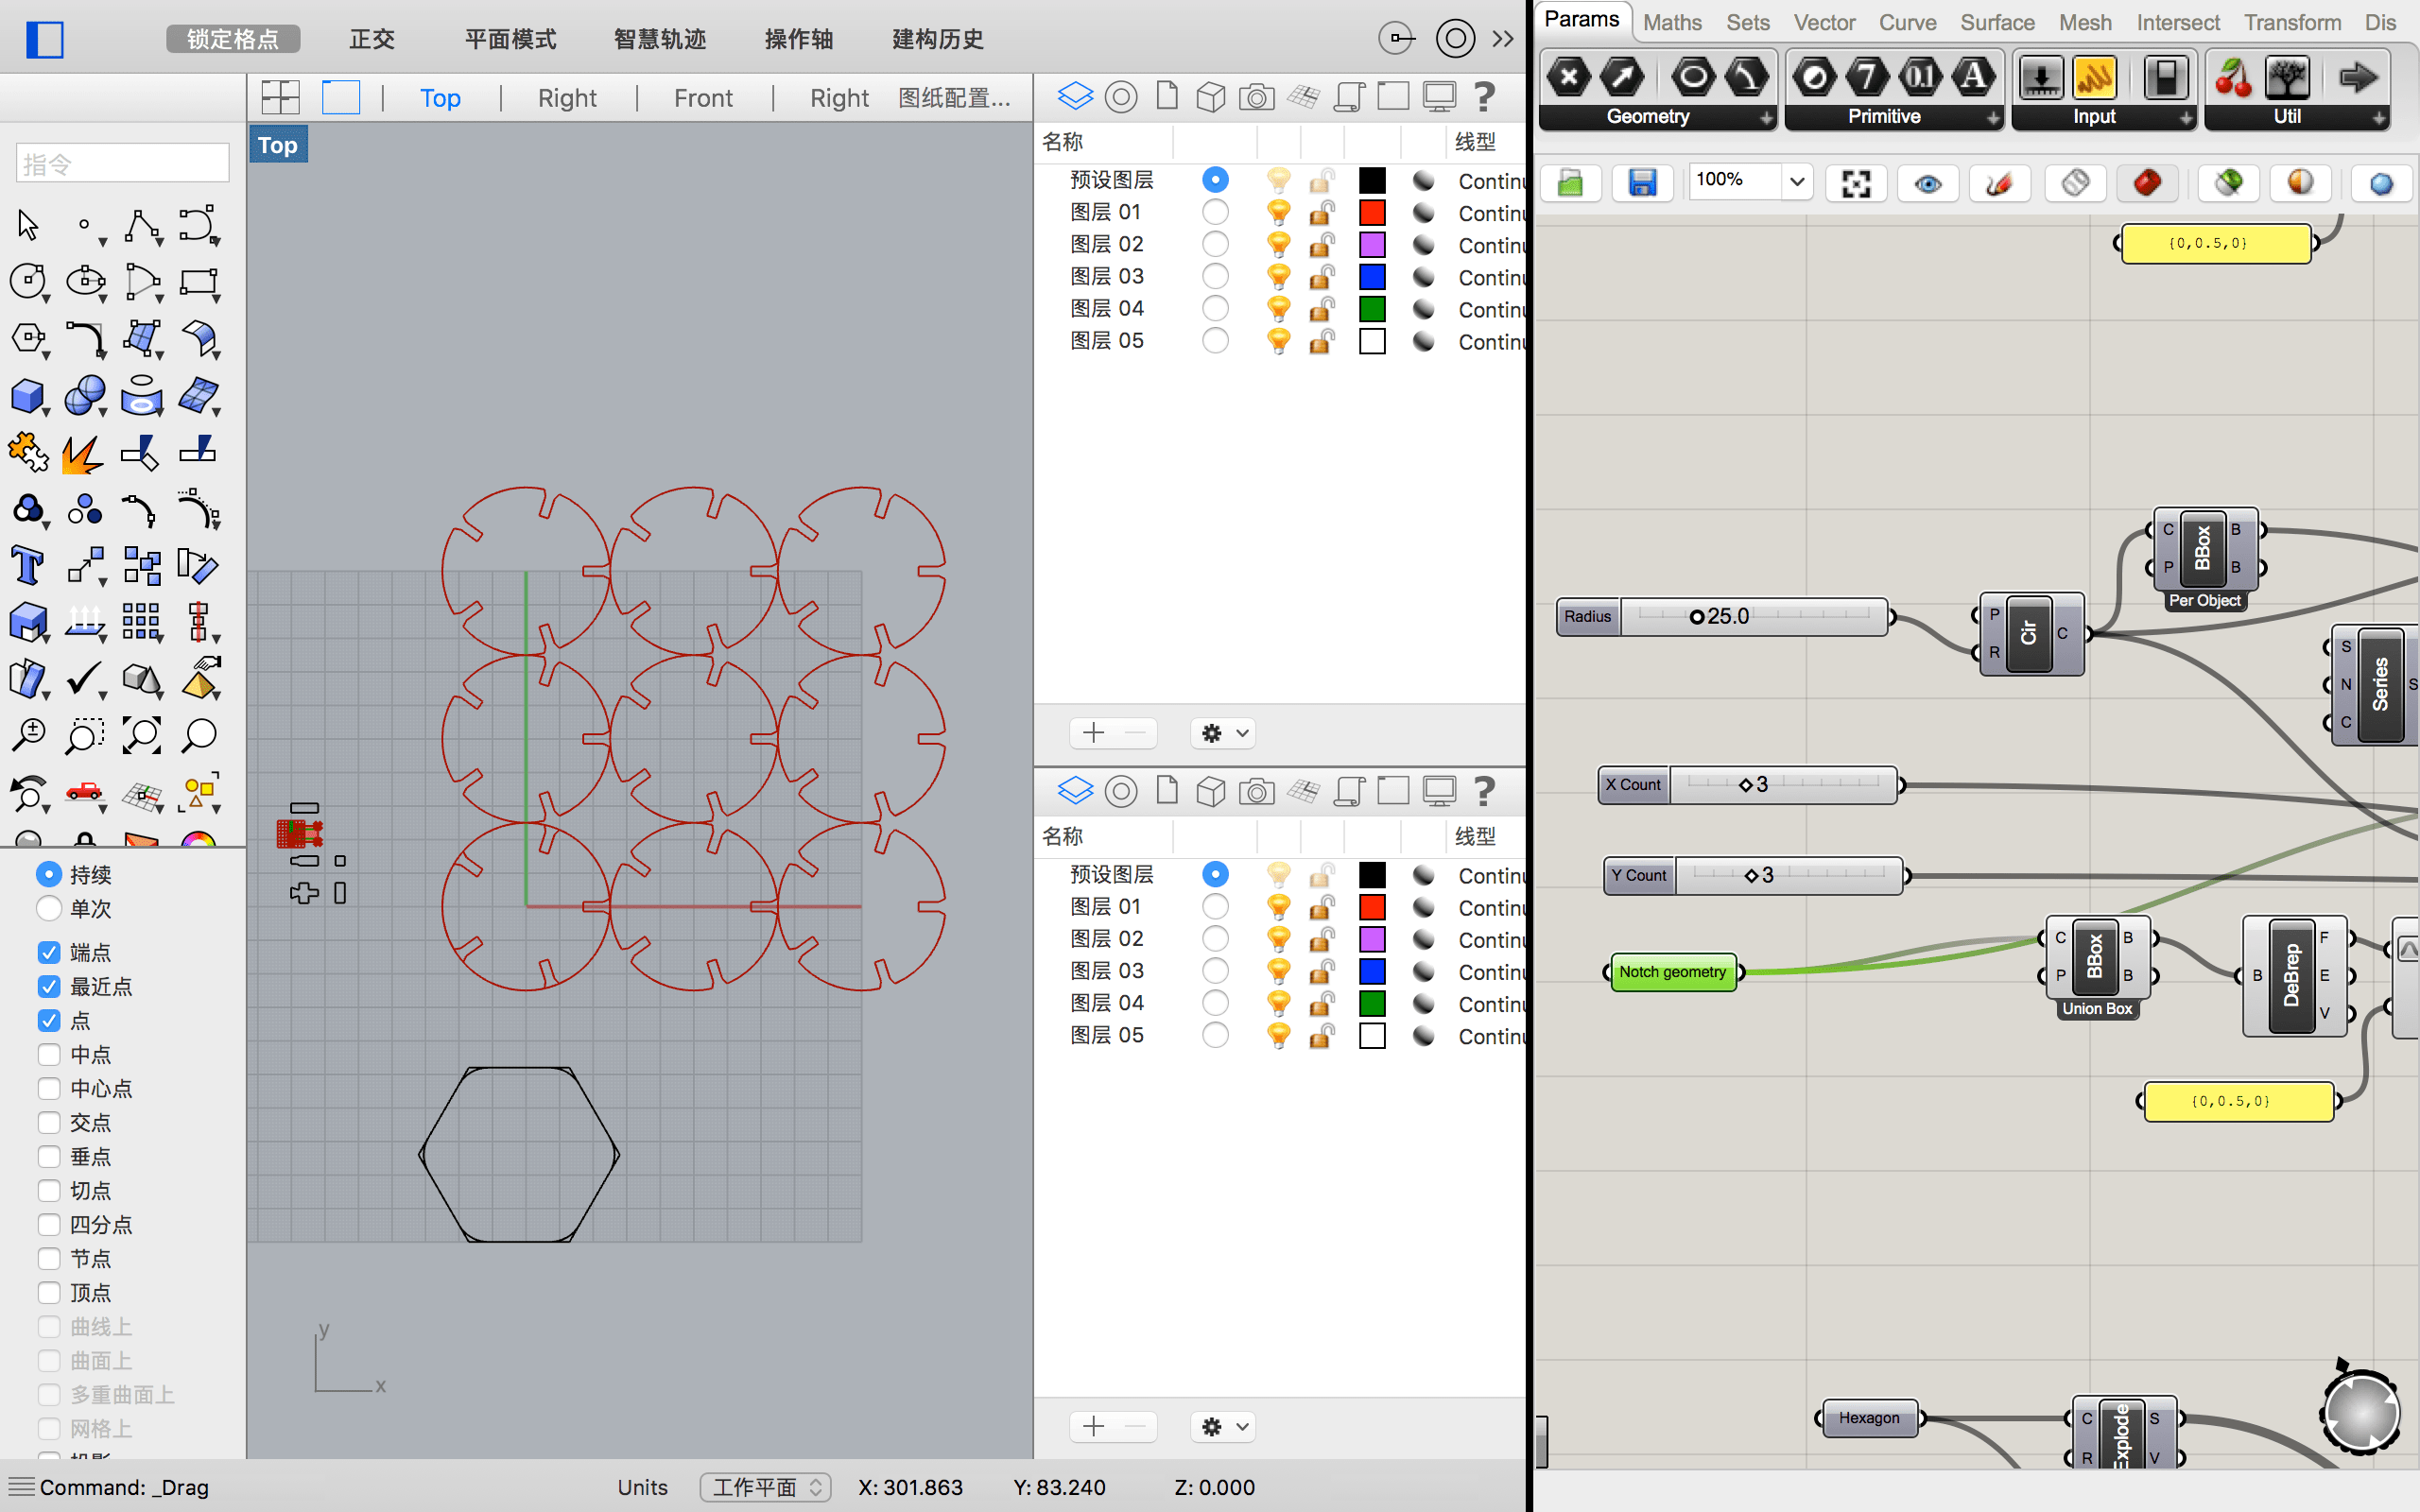Toggle the 锁定格点 grid snap button
Screen dimensions: 2420x1512
(232, 39)
